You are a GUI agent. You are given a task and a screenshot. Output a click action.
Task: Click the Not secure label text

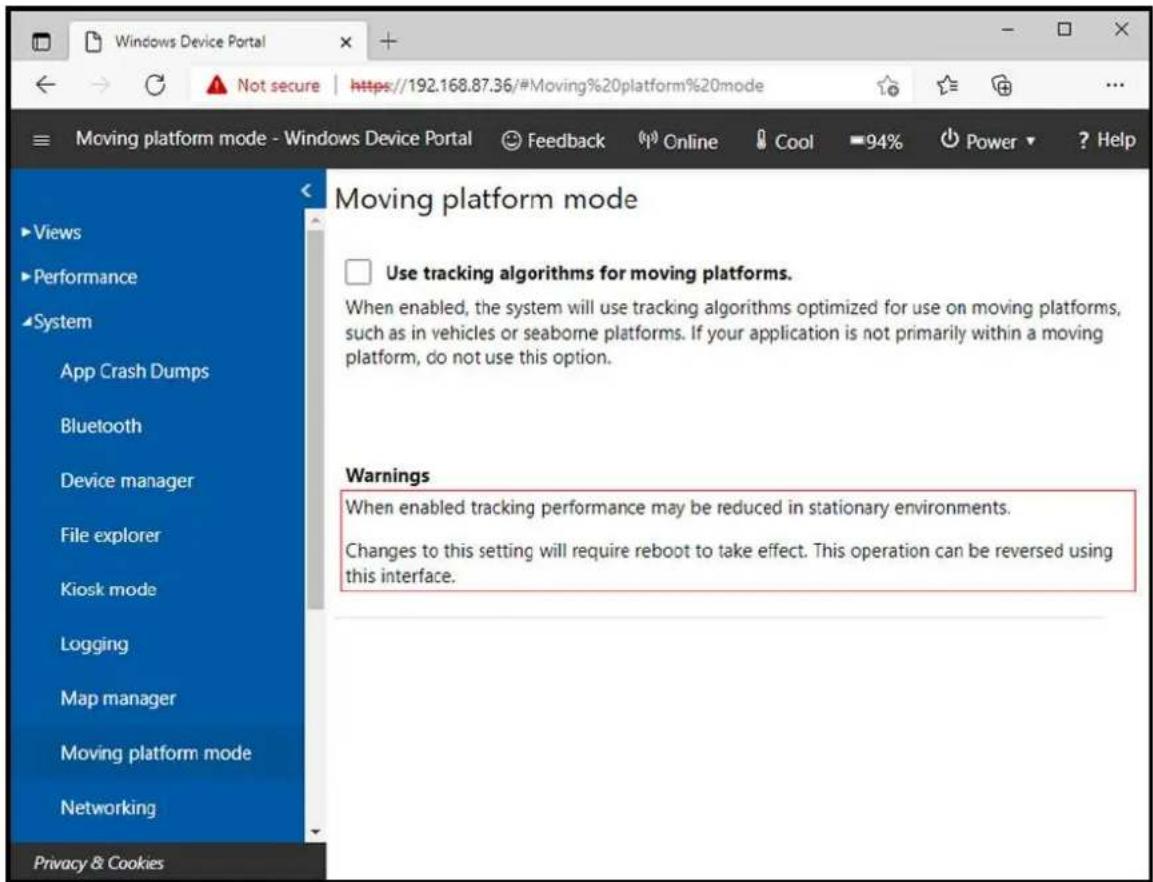tap(278, 85)
